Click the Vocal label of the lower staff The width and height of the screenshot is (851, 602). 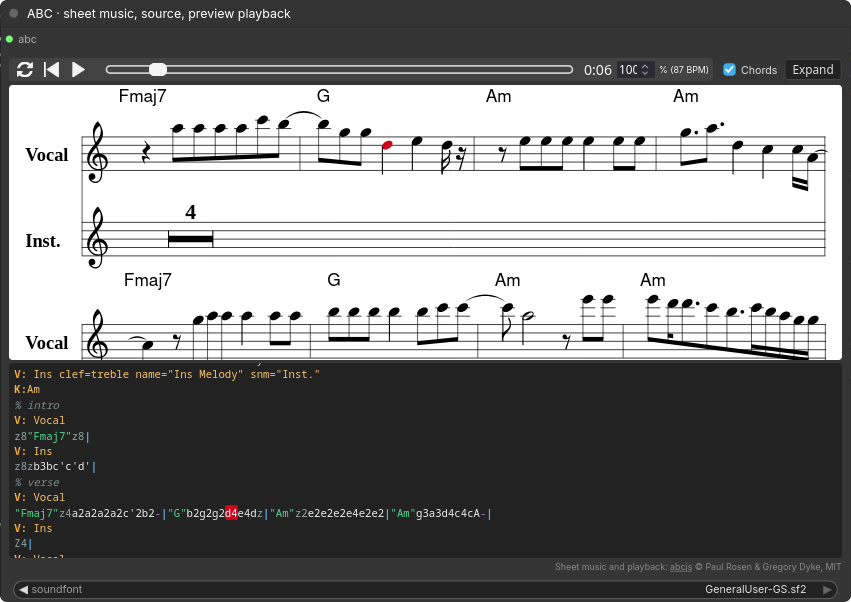coord(47,343)
